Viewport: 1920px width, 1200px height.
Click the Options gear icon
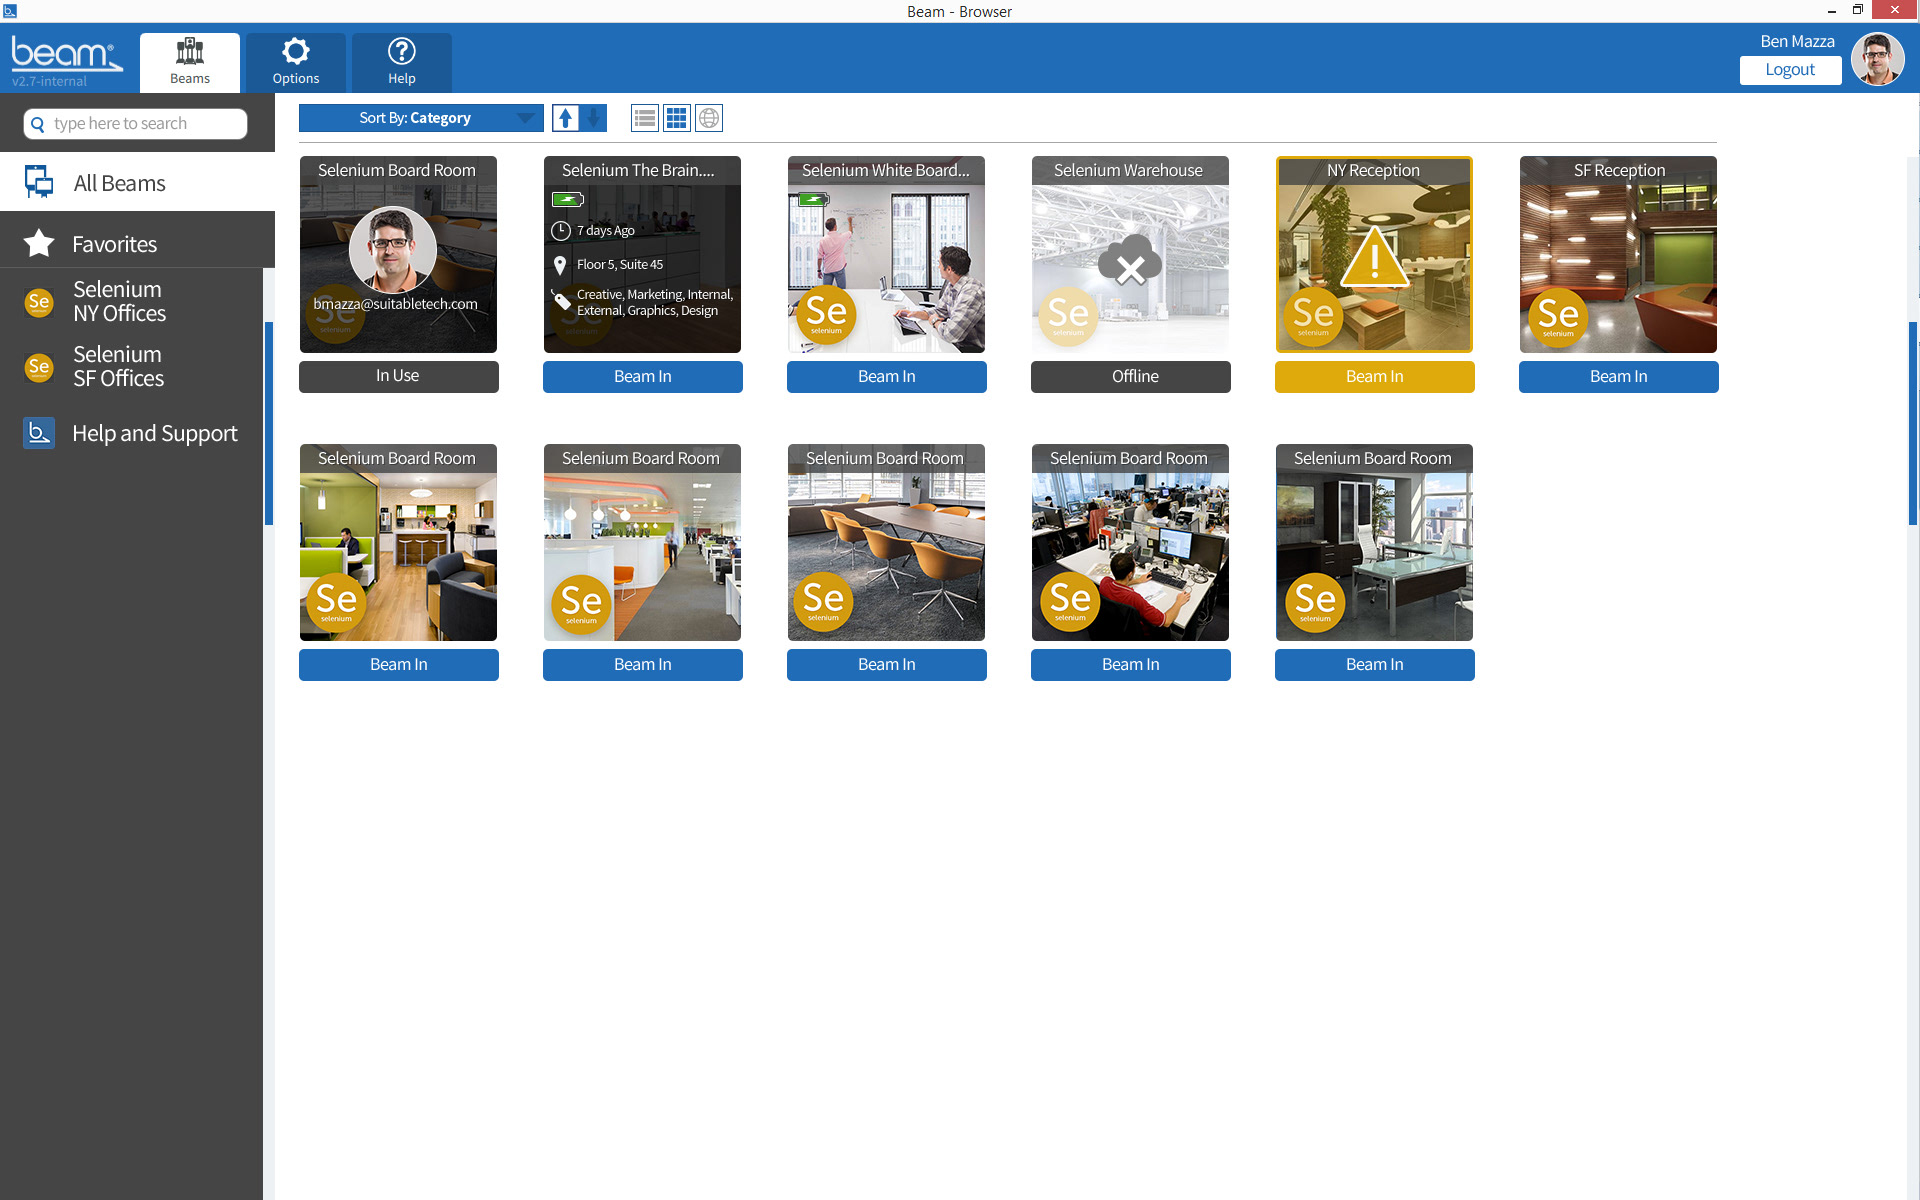coord(296,51)
